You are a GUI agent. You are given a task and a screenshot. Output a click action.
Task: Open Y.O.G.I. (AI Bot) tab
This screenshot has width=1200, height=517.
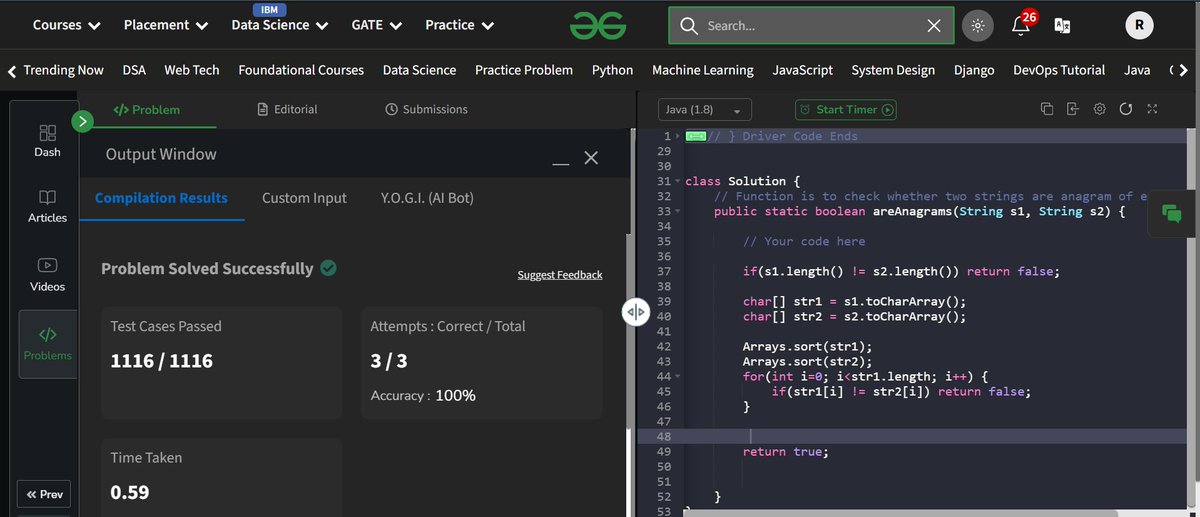(427, 198)
